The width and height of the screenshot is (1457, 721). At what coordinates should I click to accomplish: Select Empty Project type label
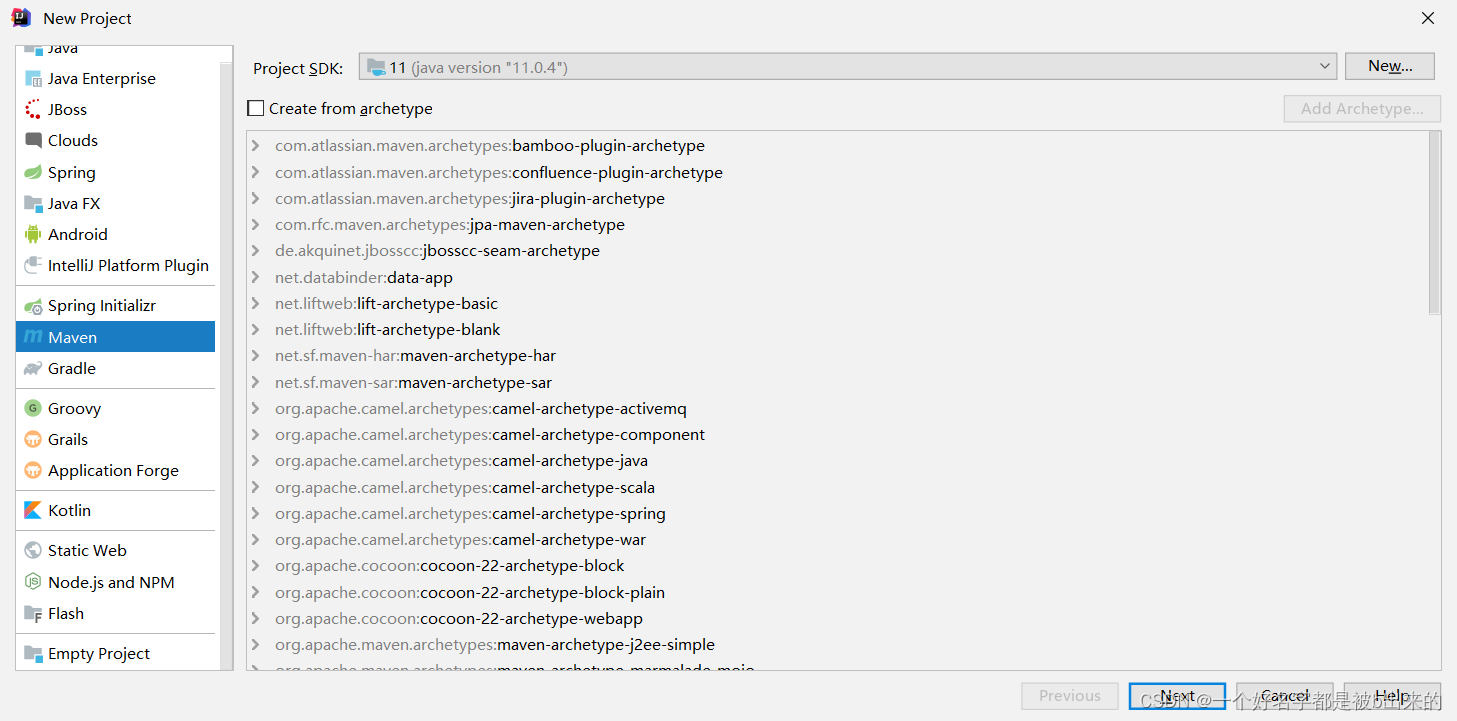[99, 654]
